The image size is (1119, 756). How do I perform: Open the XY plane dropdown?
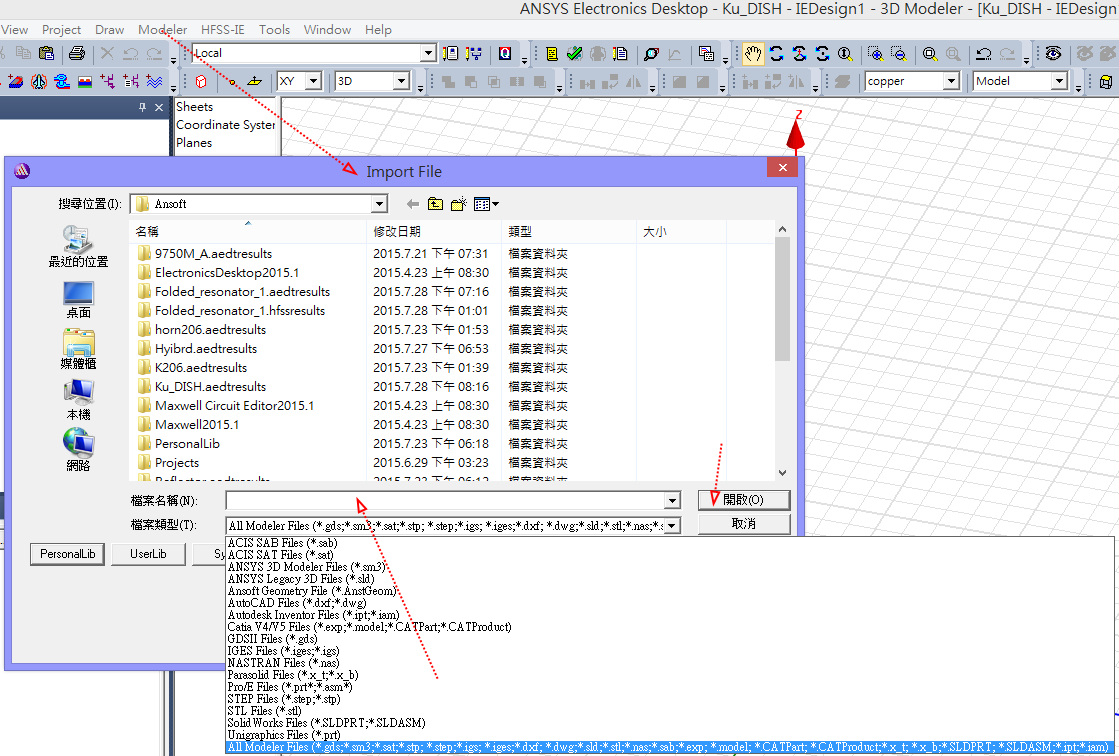point(313,81)
